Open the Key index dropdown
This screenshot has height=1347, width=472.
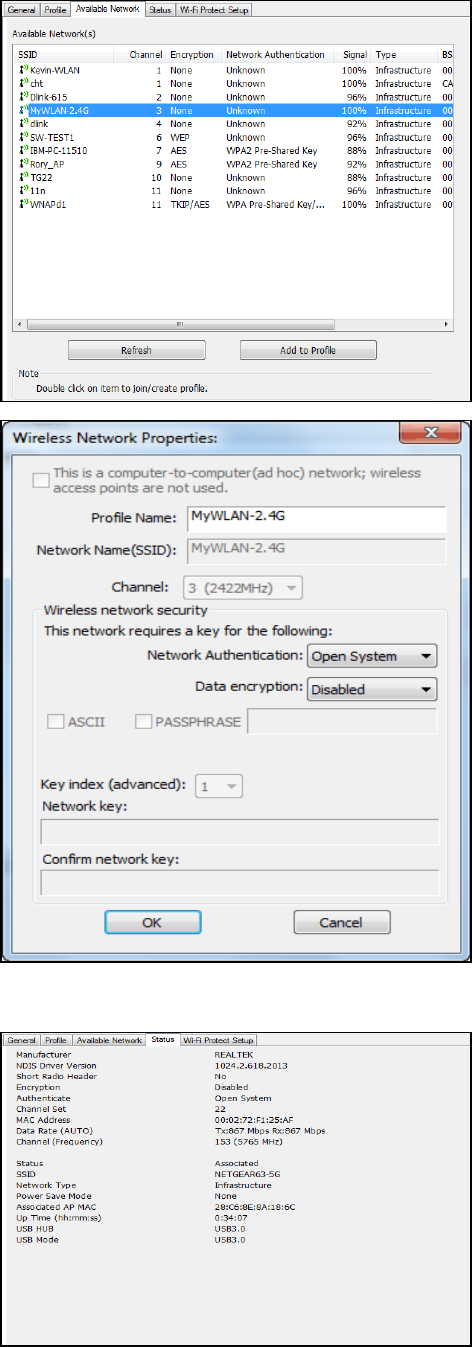pyautogui.click(x=219, y=787)
